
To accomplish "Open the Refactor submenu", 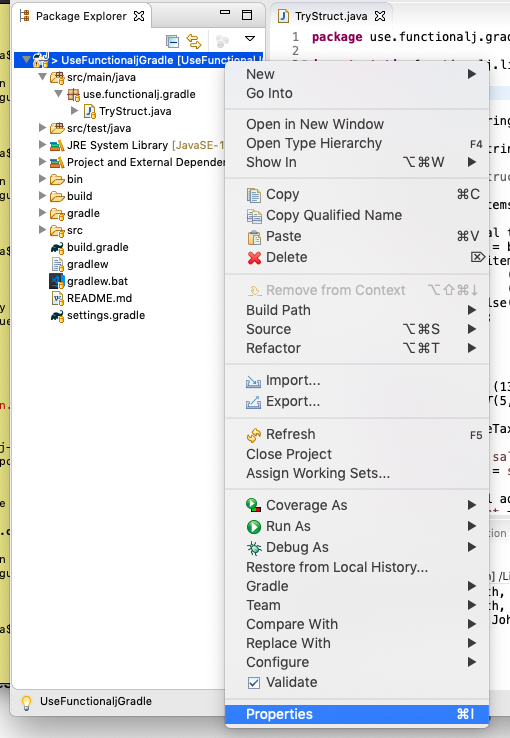I will 357,348.
